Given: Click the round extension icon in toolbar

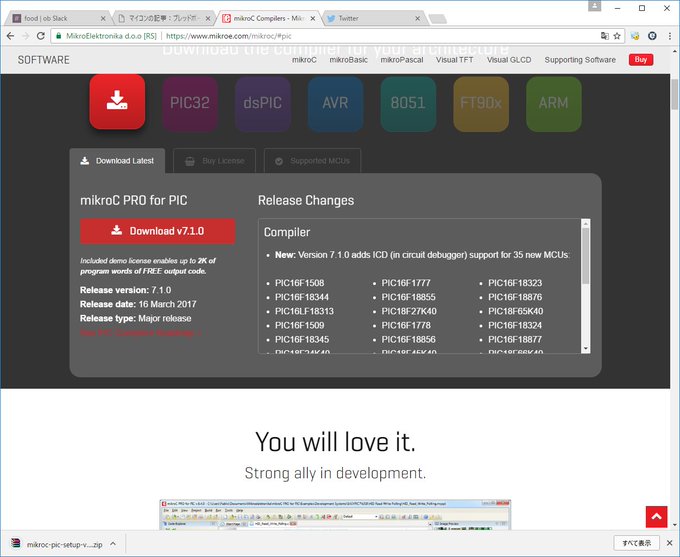Looking at the screenshot, I should tap(652, 36).
